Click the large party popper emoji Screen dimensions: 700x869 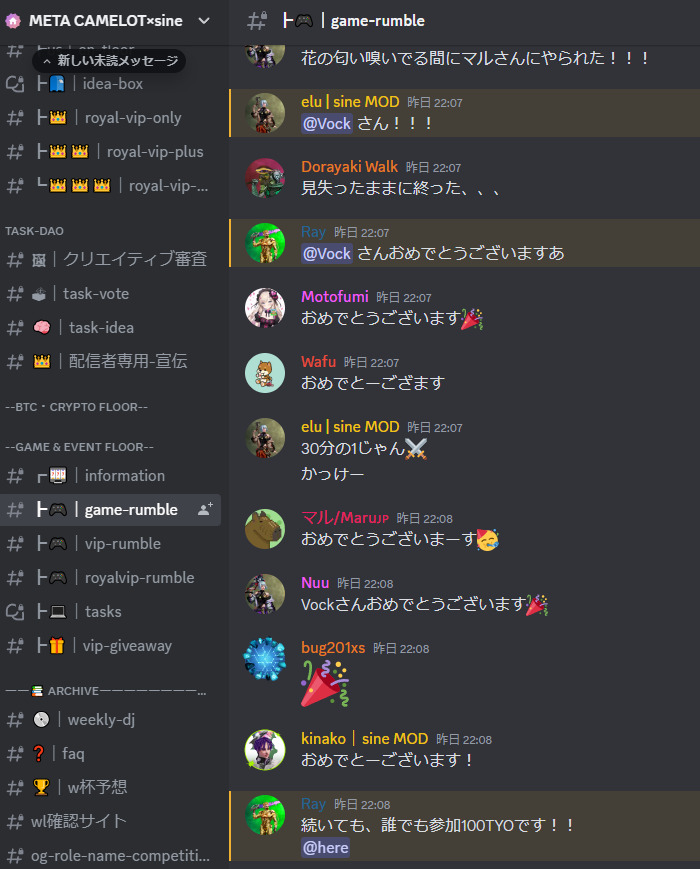point(325,684)
